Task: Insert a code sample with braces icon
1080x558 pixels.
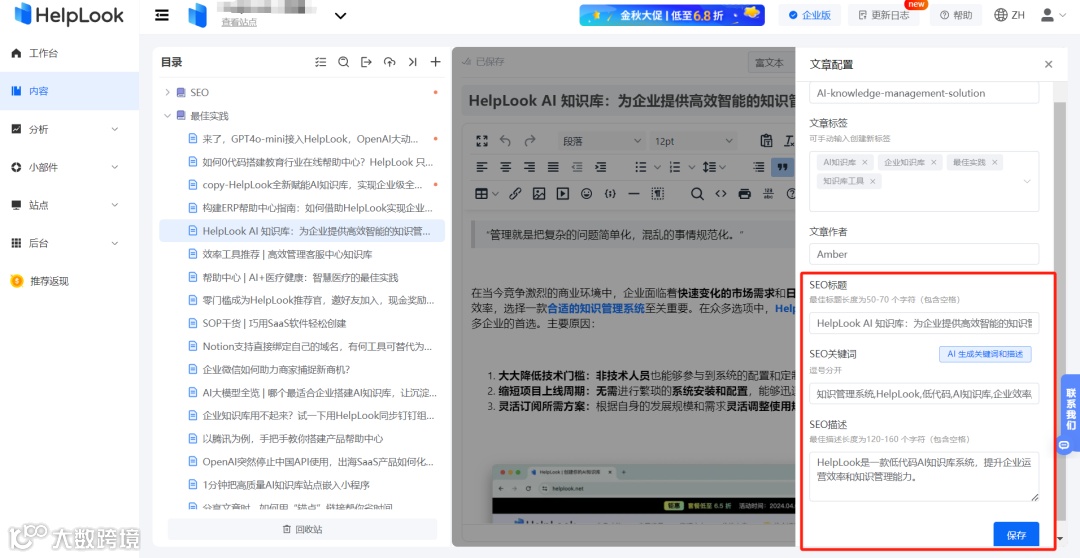Action: point(610,194)
